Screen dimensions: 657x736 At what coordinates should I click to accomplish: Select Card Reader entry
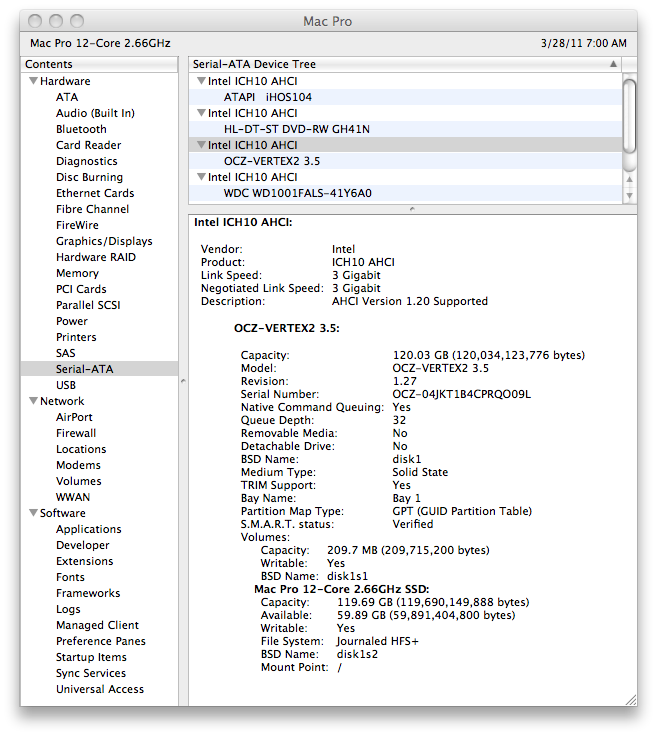coord(89,145)
